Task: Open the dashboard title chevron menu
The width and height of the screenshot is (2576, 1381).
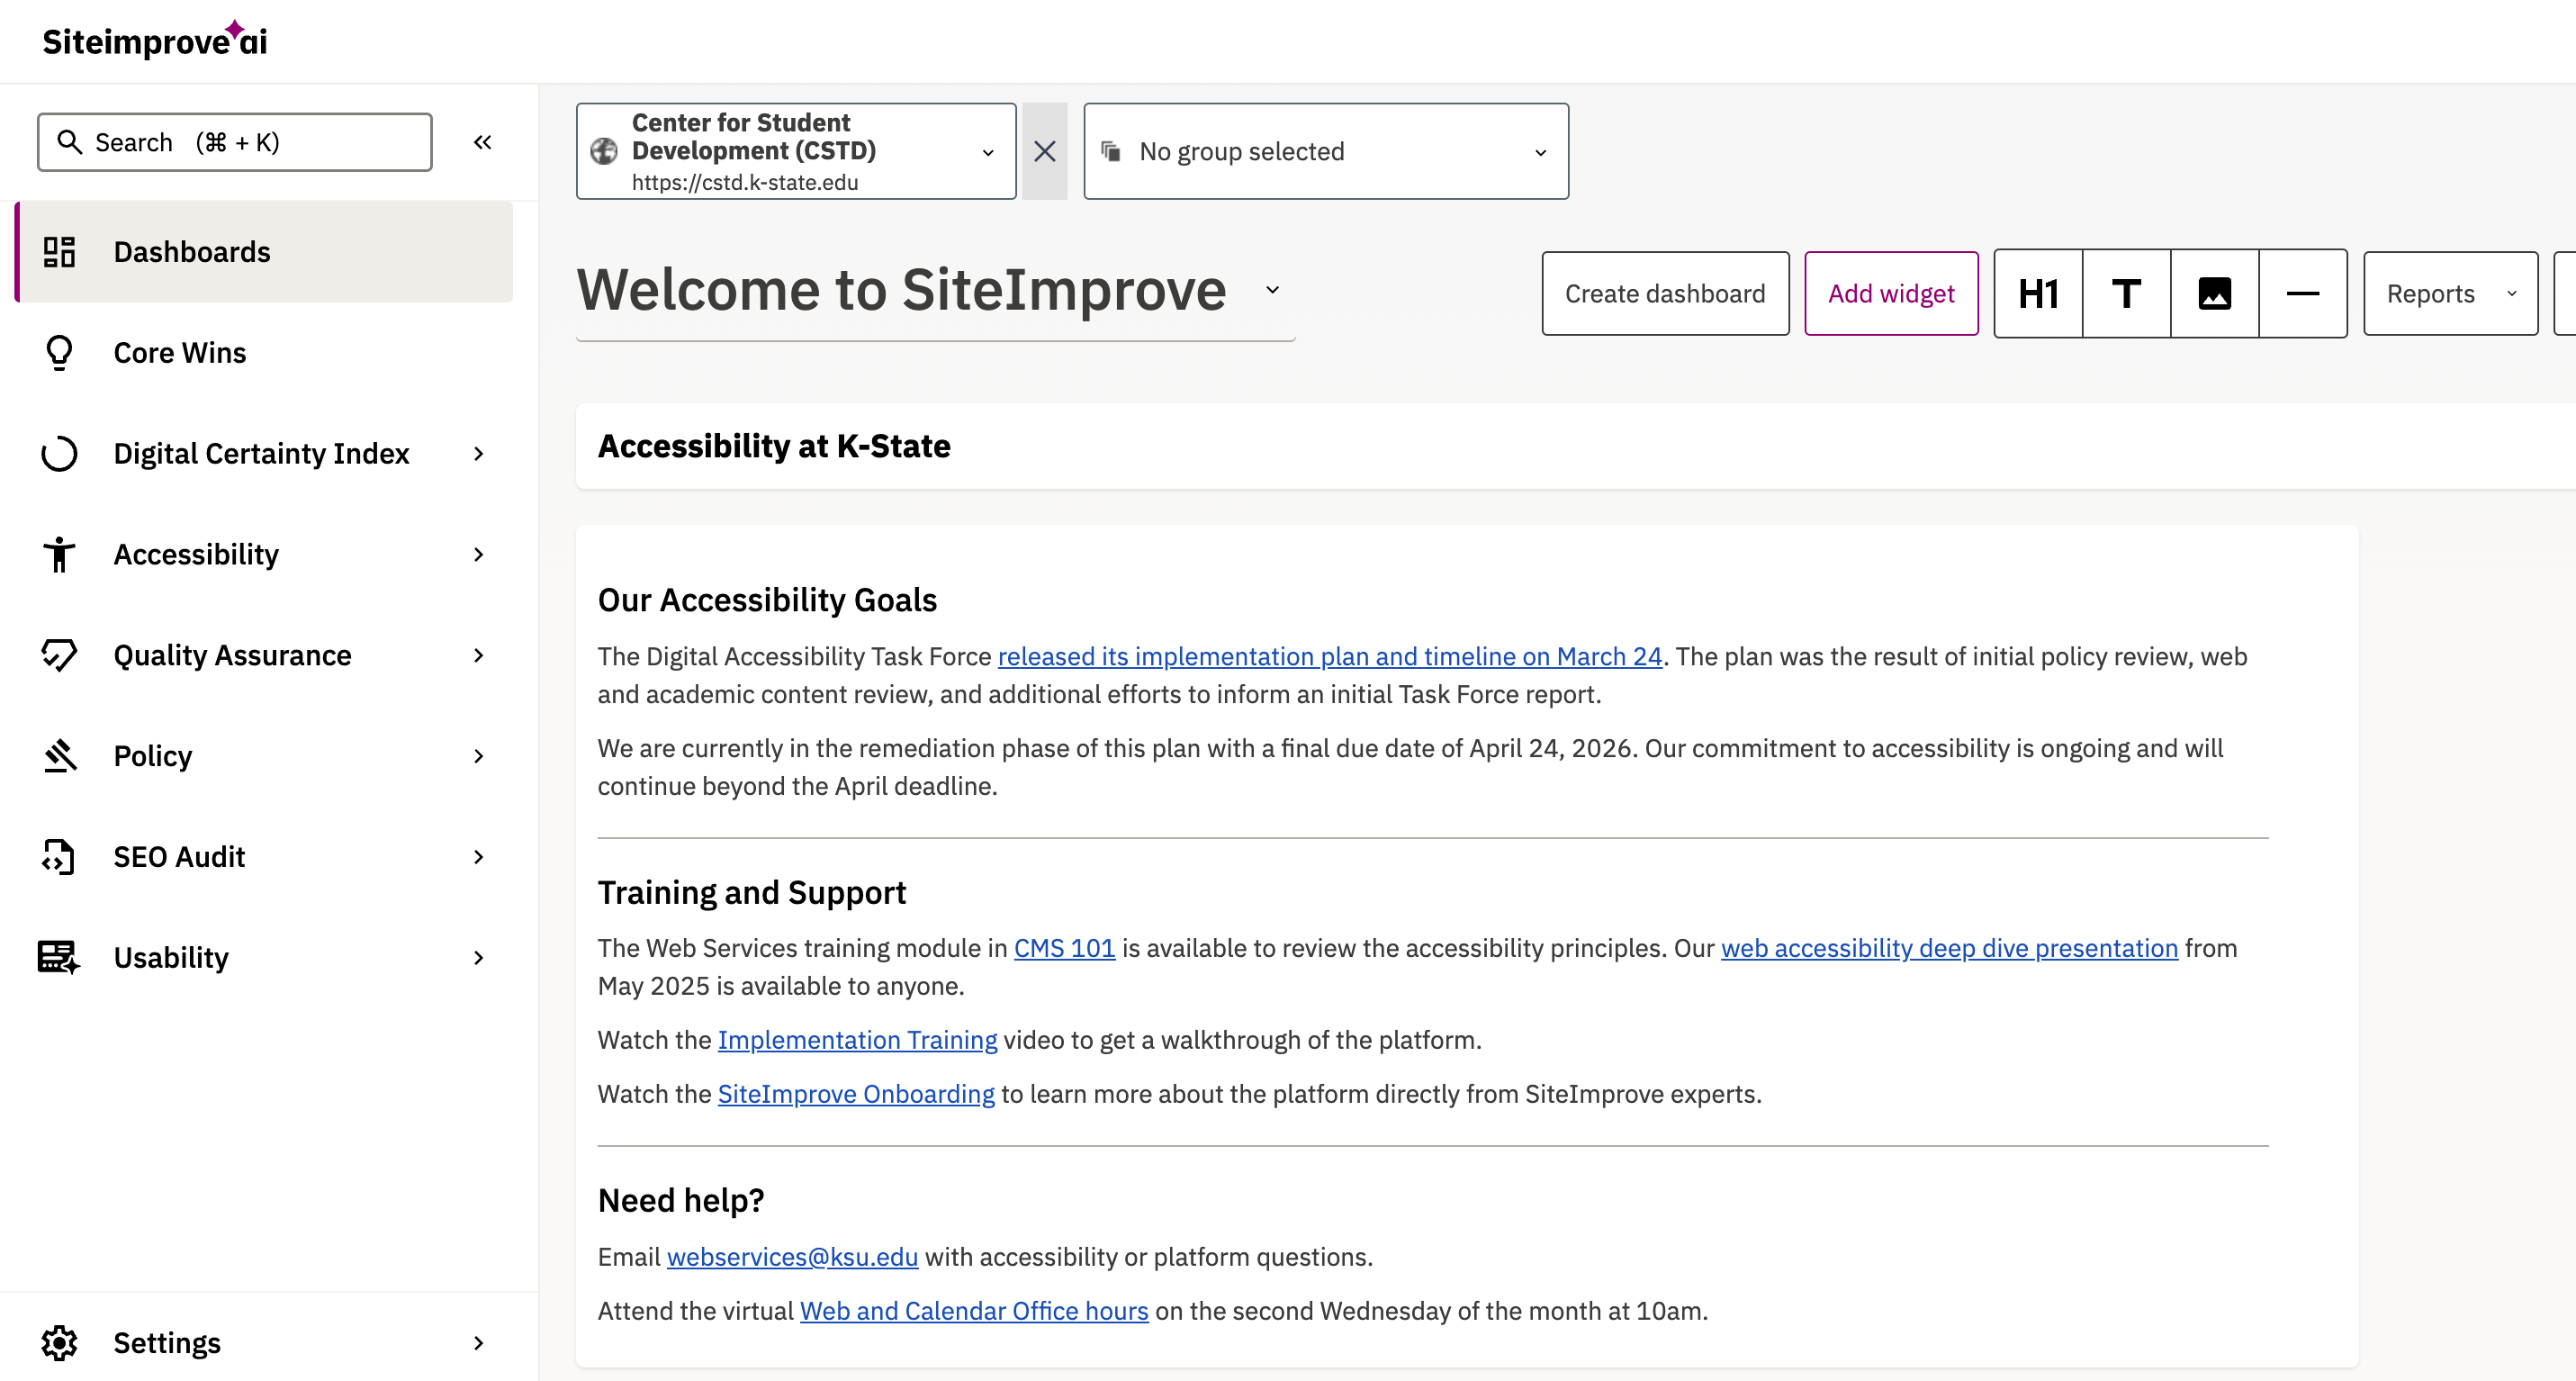Action: tap(1271, 290)
